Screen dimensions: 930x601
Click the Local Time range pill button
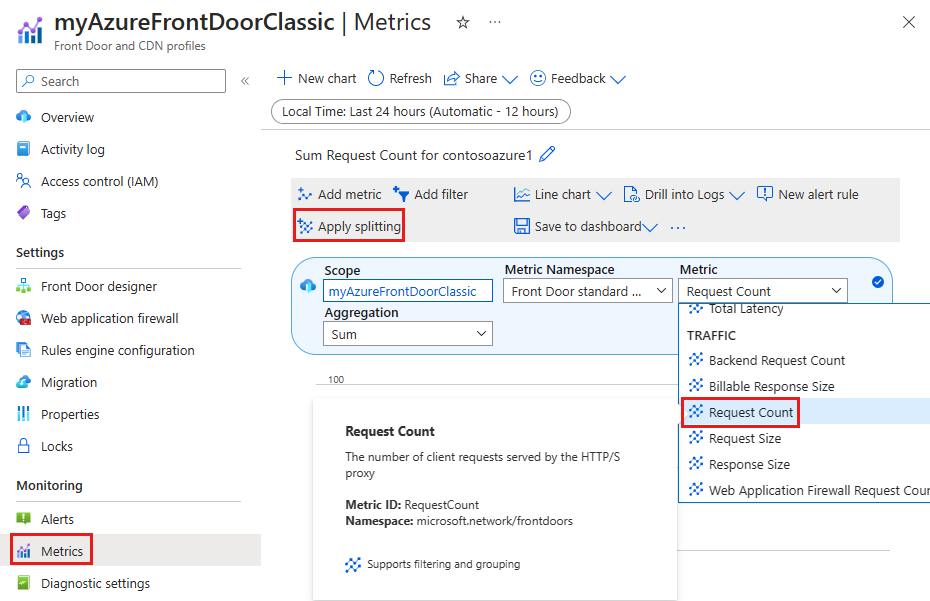[421, 112]
